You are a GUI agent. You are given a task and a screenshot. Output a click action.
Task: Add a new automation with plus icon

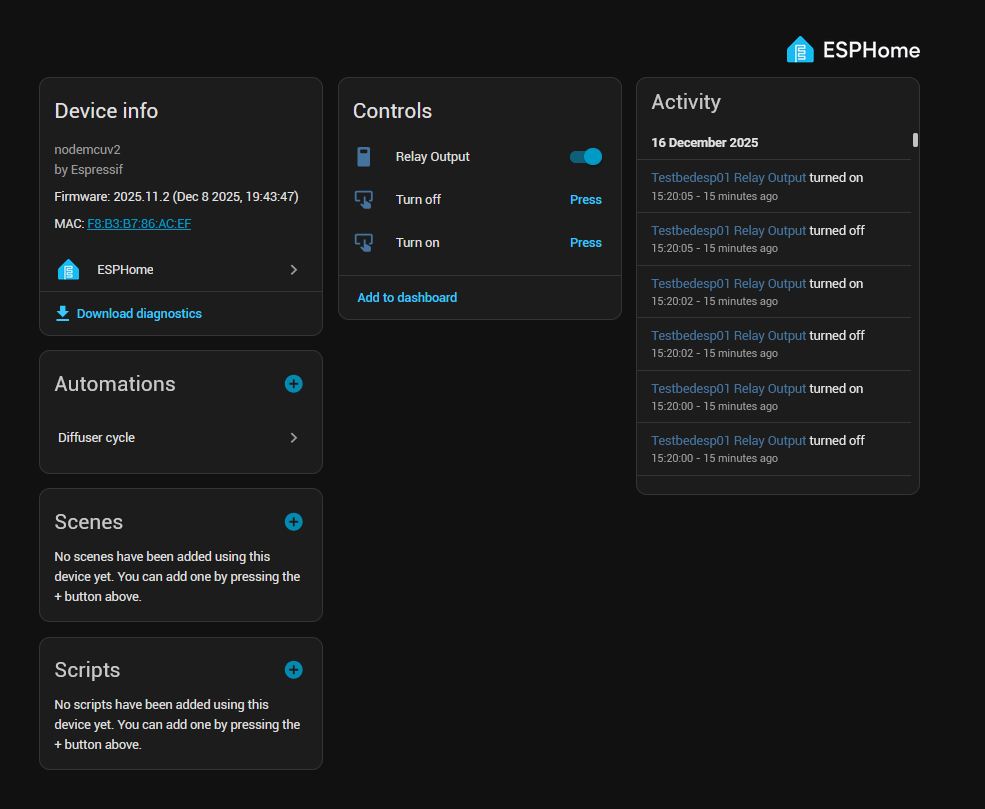[293, 384]
